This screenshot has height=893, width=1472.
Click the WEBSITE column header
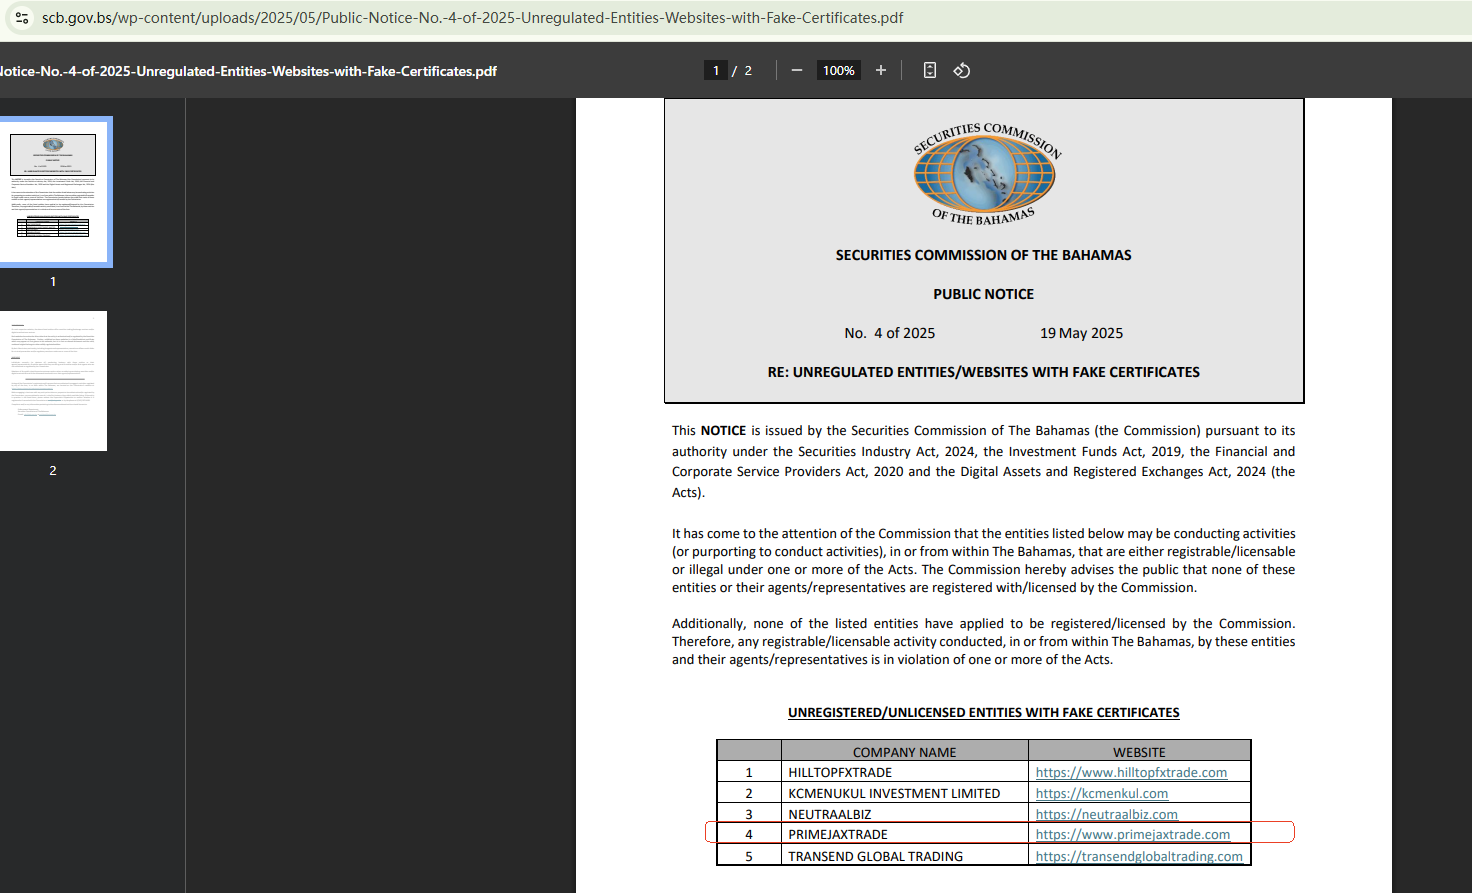point(1140,752)
